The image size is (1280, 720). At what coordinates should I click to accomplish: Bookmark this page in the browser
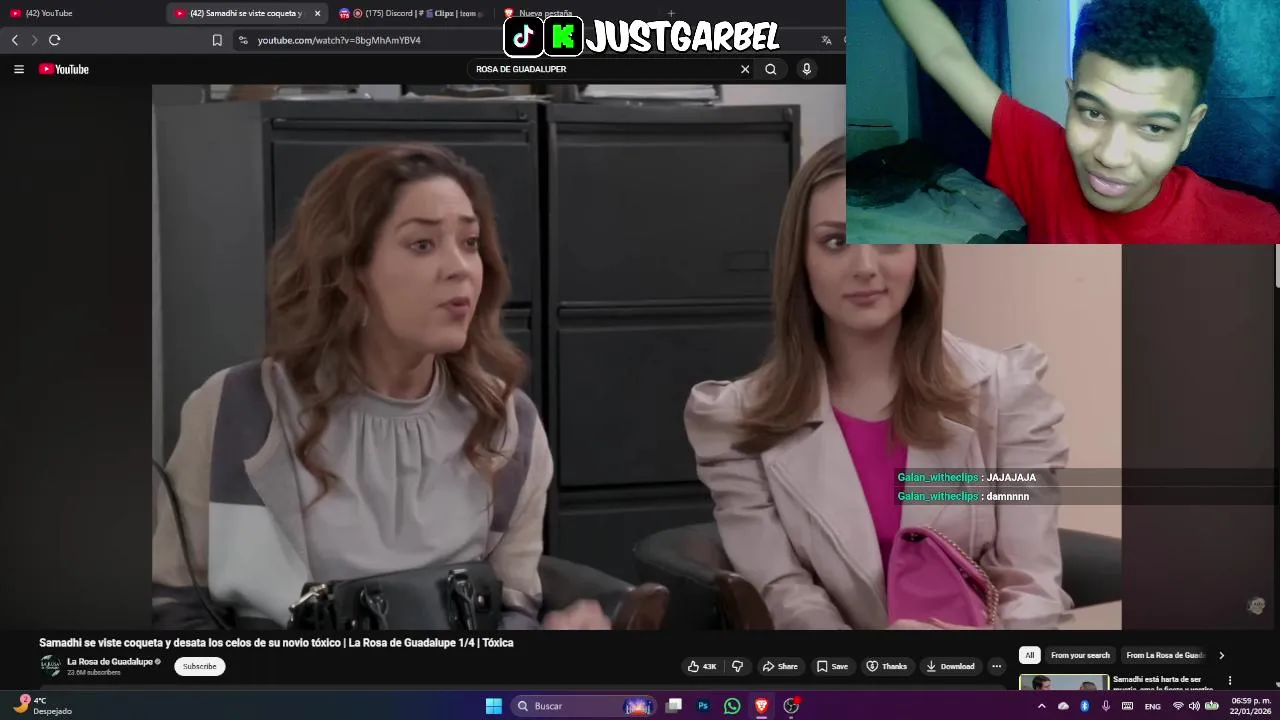click(217, 40)
